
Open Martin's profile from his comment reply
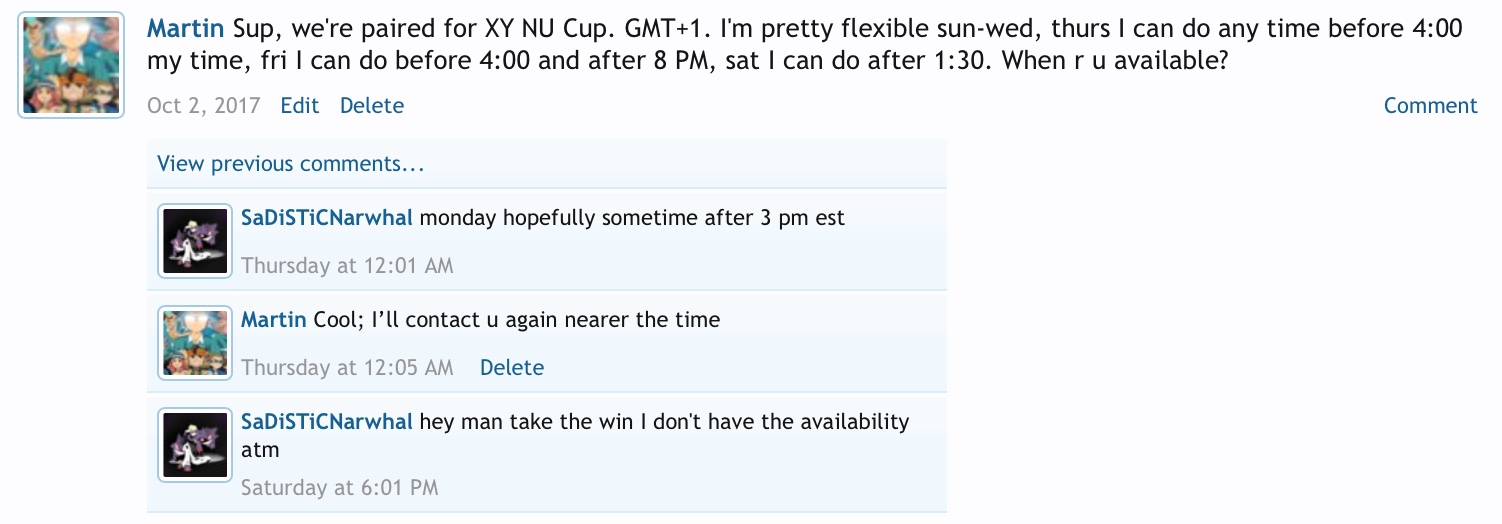273,320
